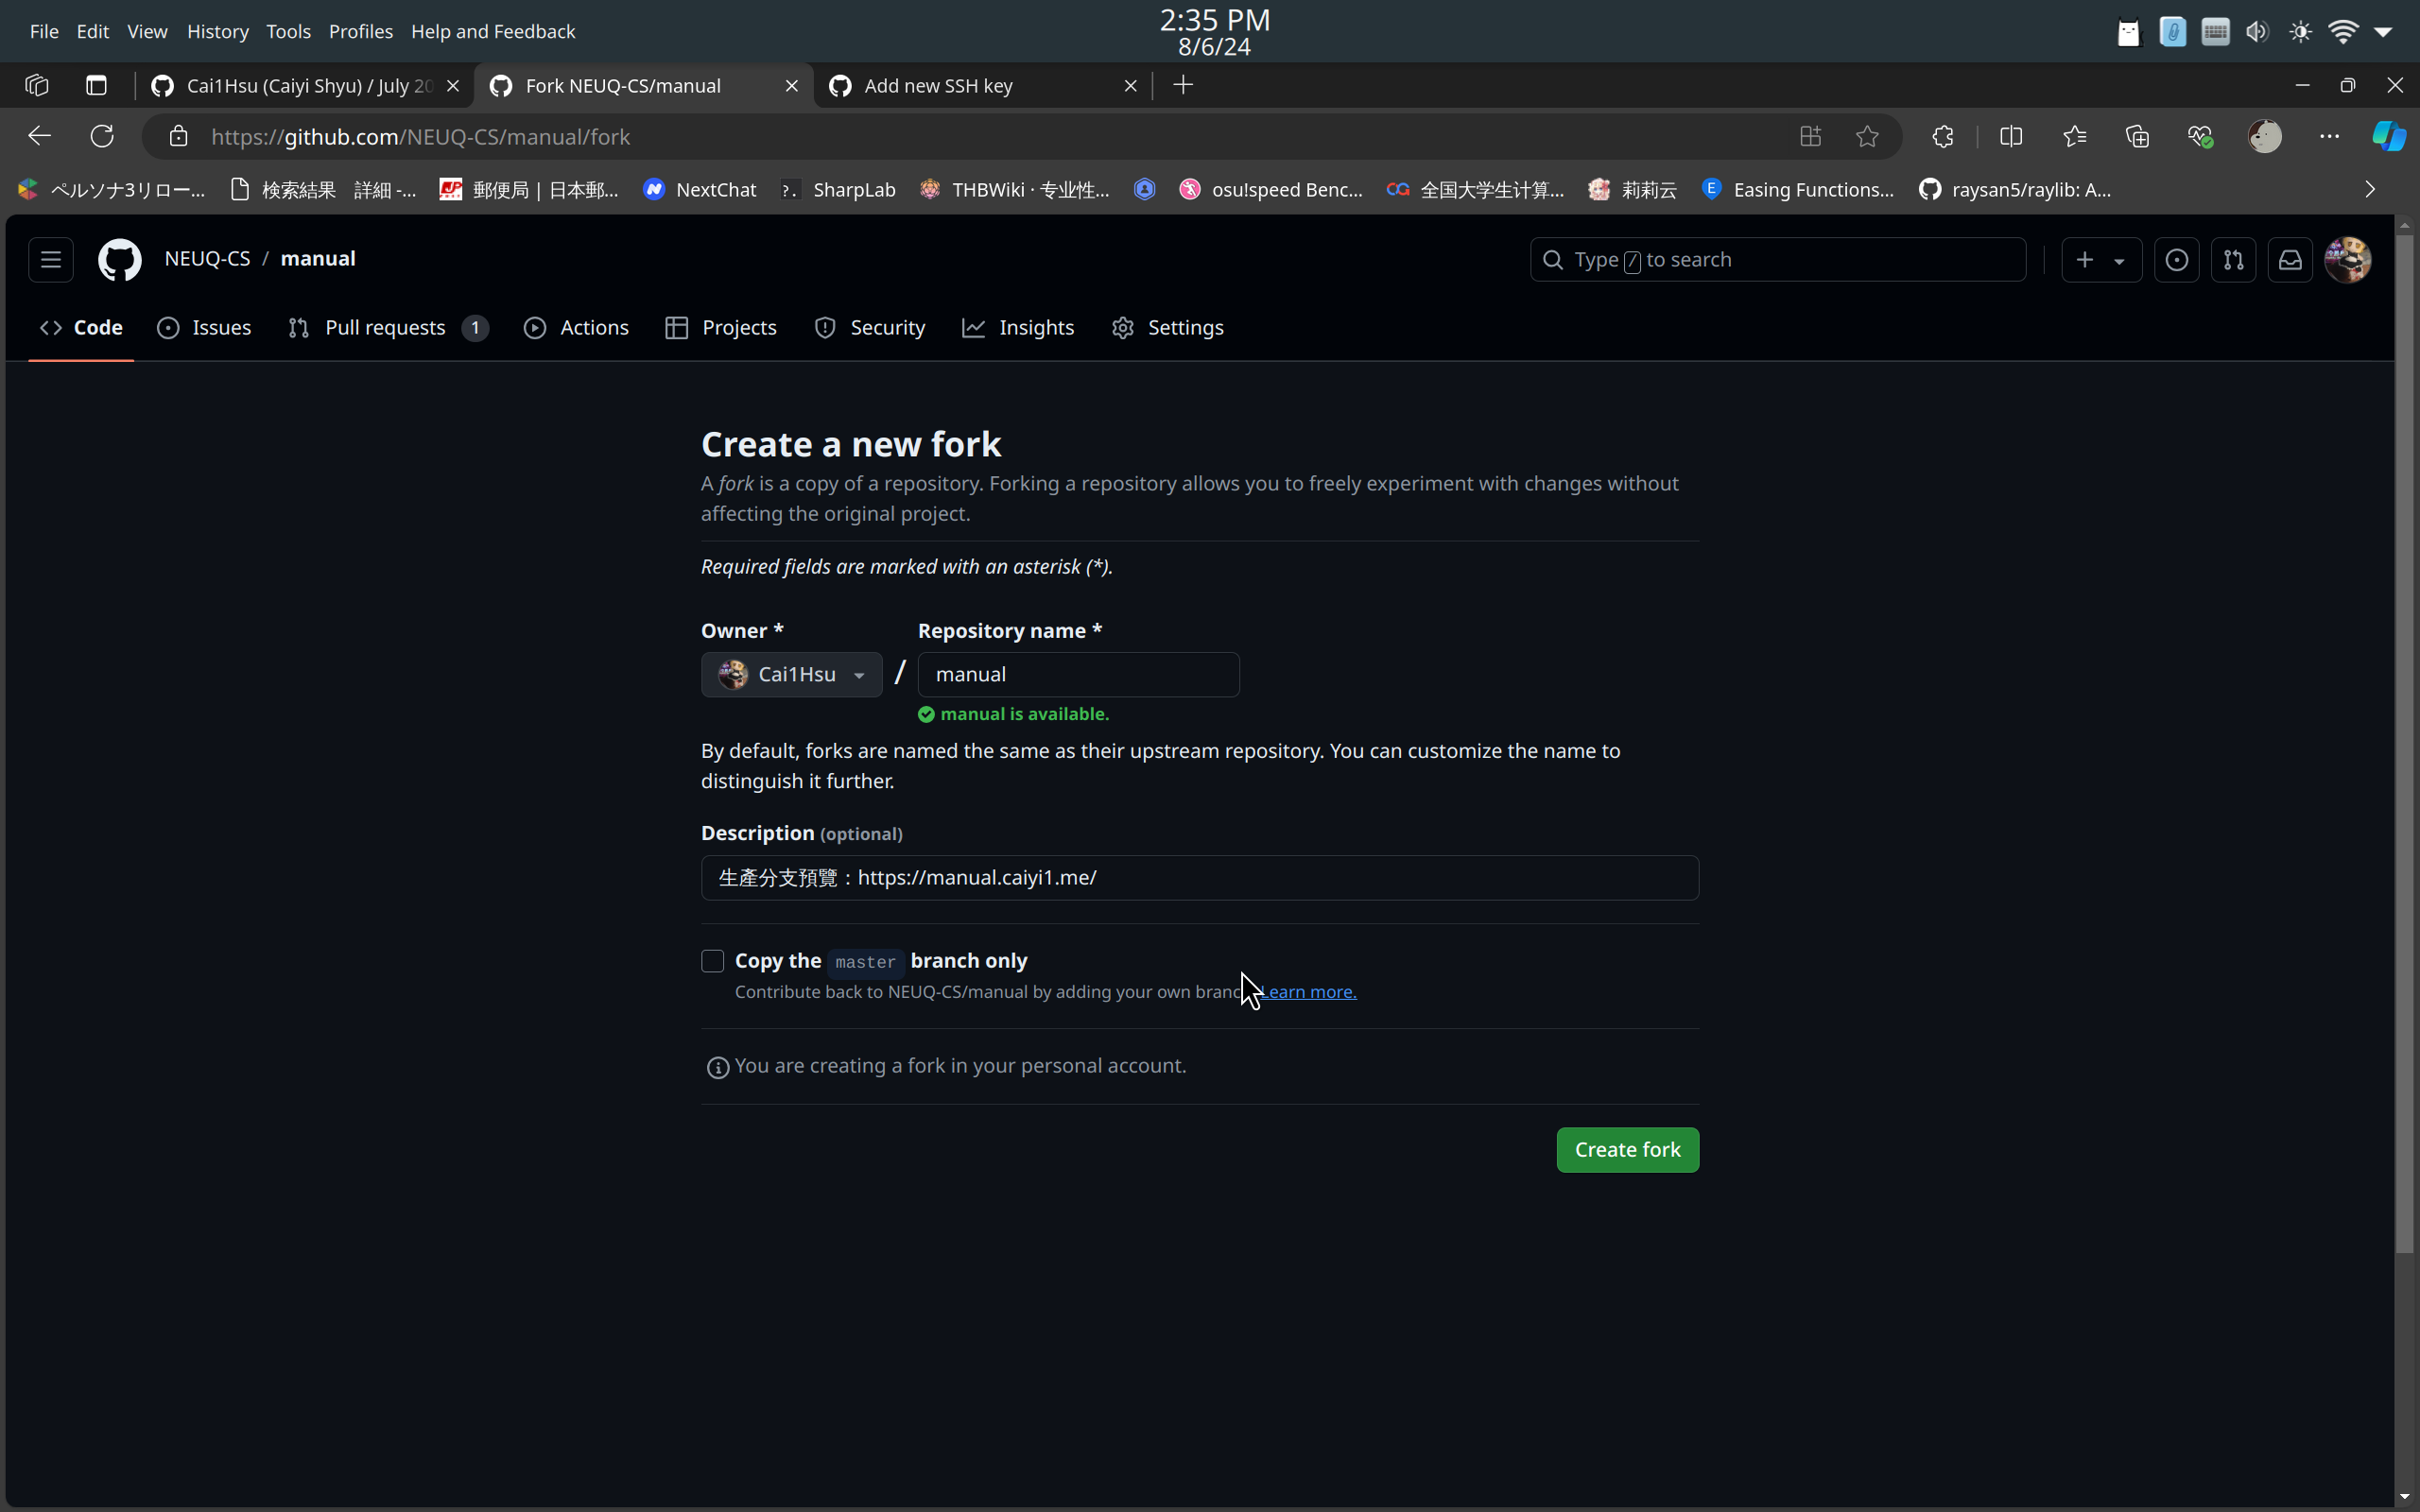Viewport: 2420px width, 1512px height.
Task: Enable copy the master branch only
Action: (x=712, y=961)
